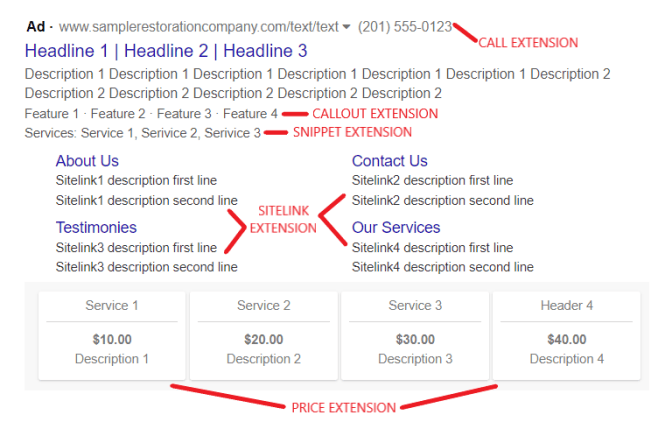Click the Feature 1 callout text
Image resolution: width=658 pixels, height=436 pixels.
tap(49, 114)
